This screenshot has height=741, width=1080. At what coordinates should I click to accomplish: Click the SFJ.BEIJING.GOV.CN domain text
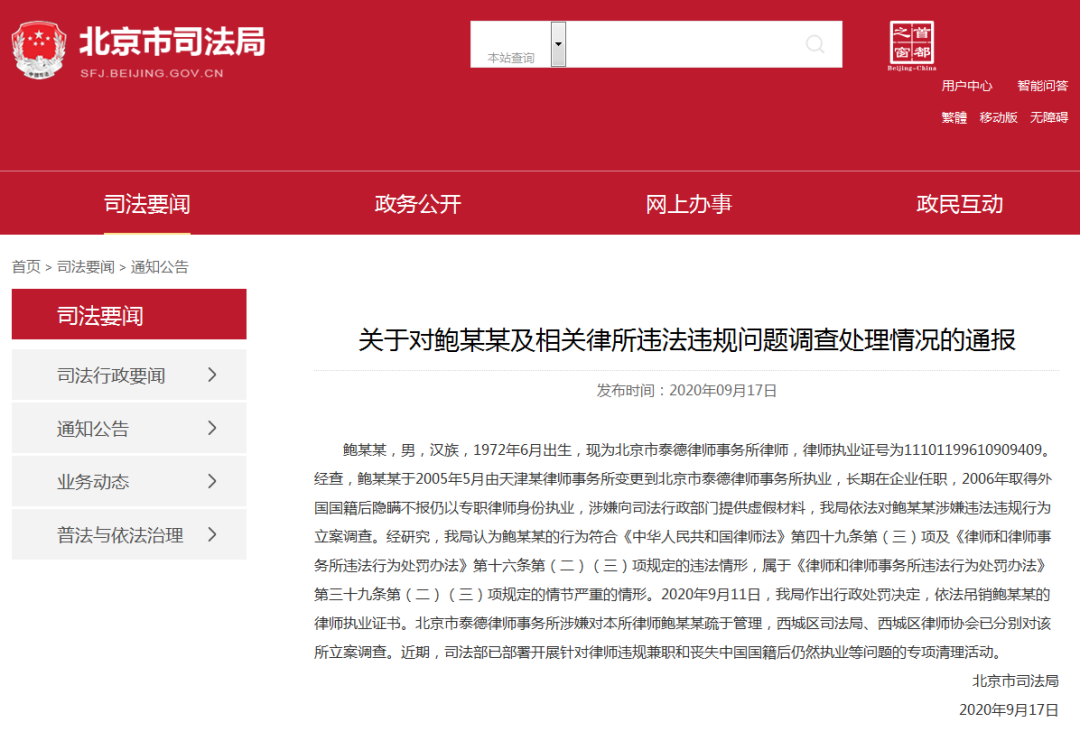coord(152,73)
